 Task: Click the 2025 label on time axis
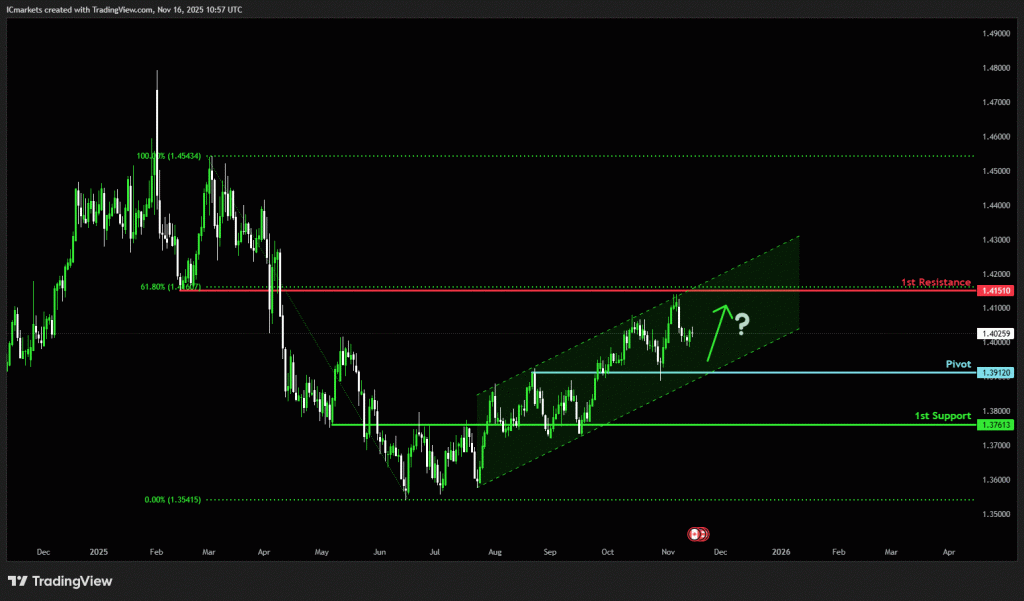(x=98, y=551)
